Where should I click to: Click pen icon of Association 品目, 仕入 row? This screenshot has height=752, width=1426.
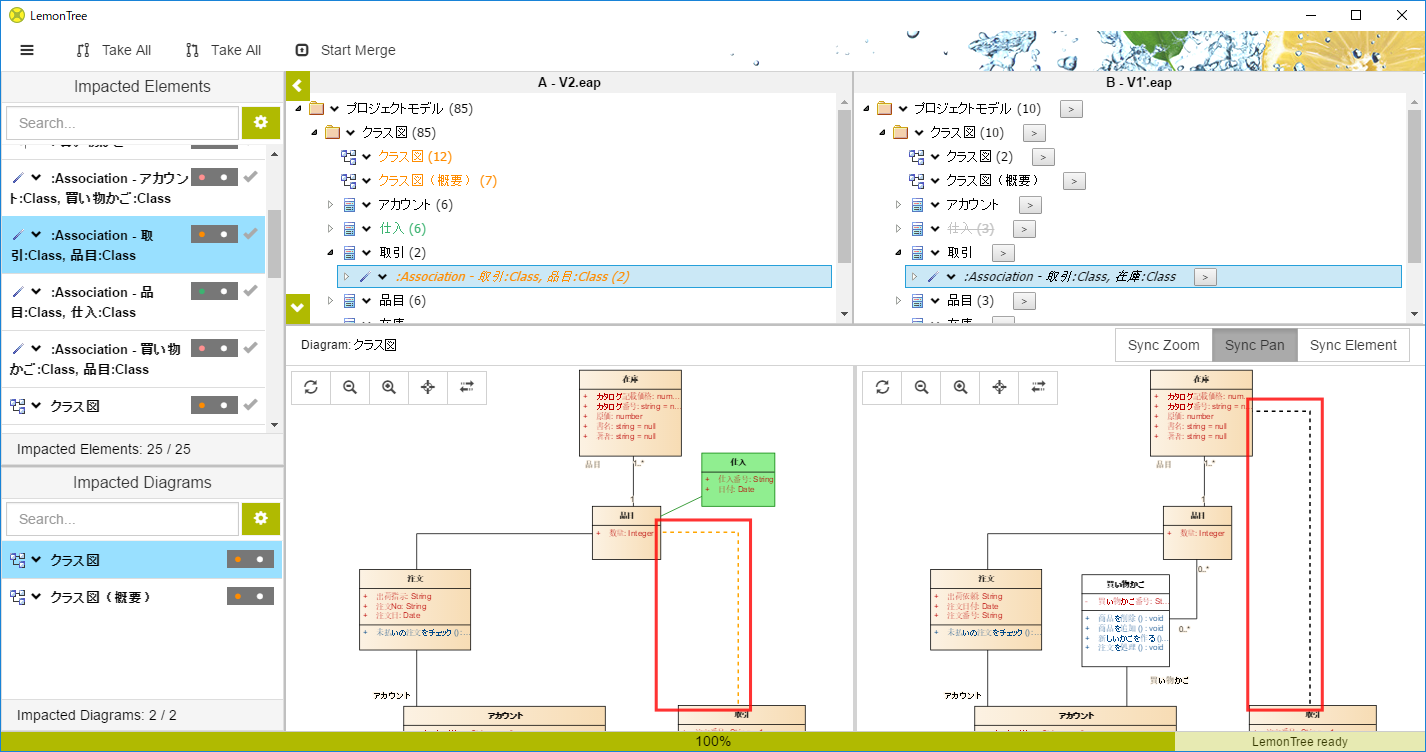17,292
